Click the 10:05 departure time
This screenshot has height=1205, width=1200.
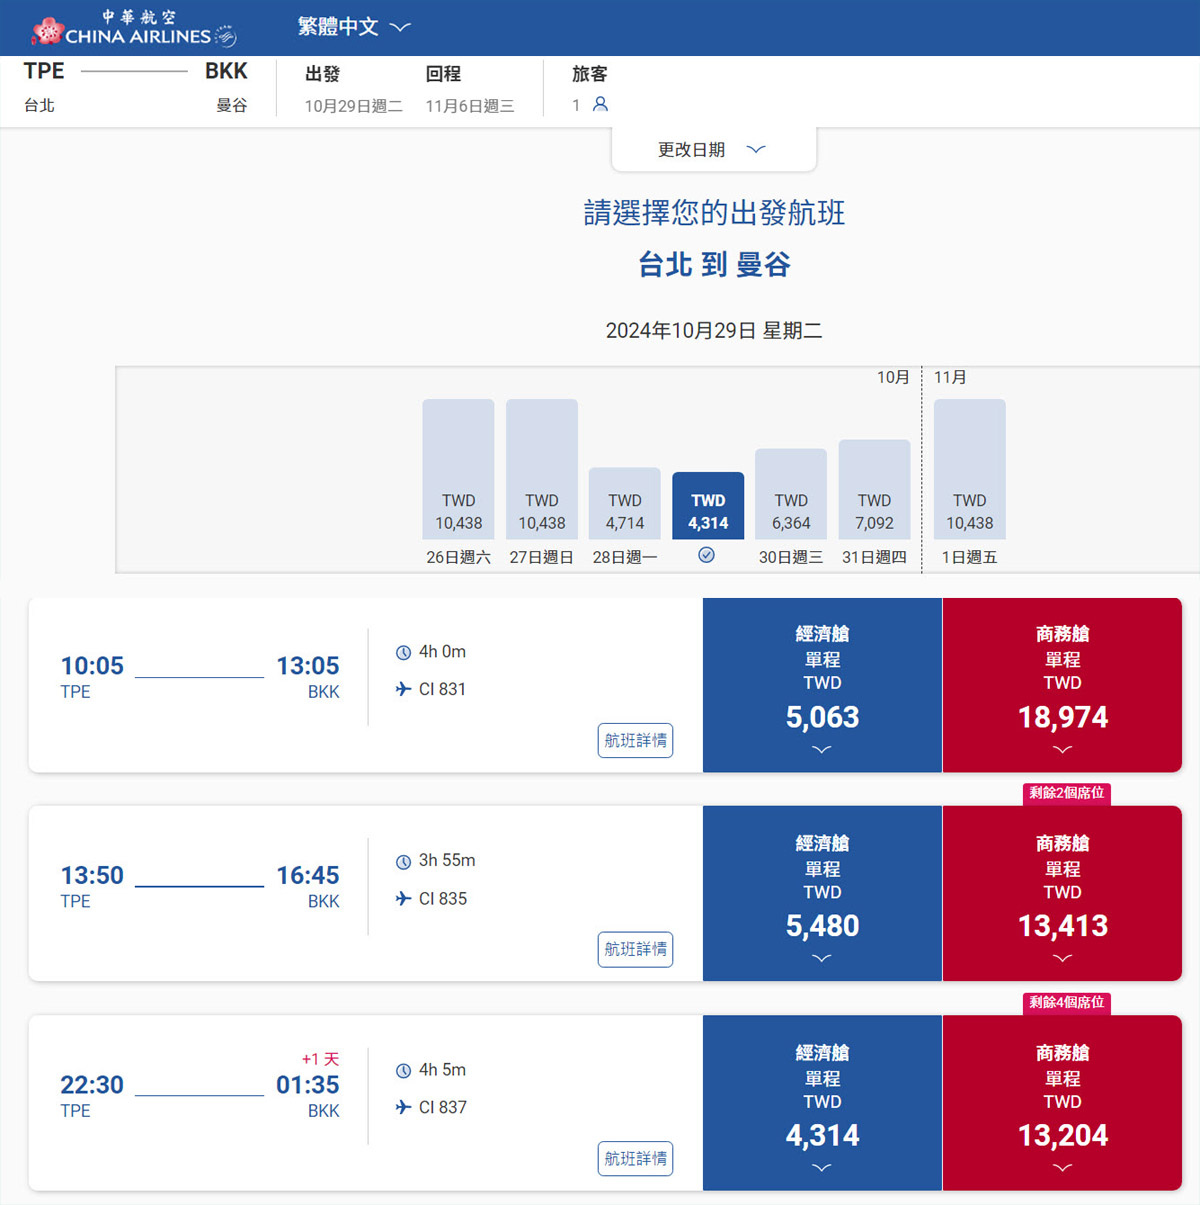click(x=92, y=666)
